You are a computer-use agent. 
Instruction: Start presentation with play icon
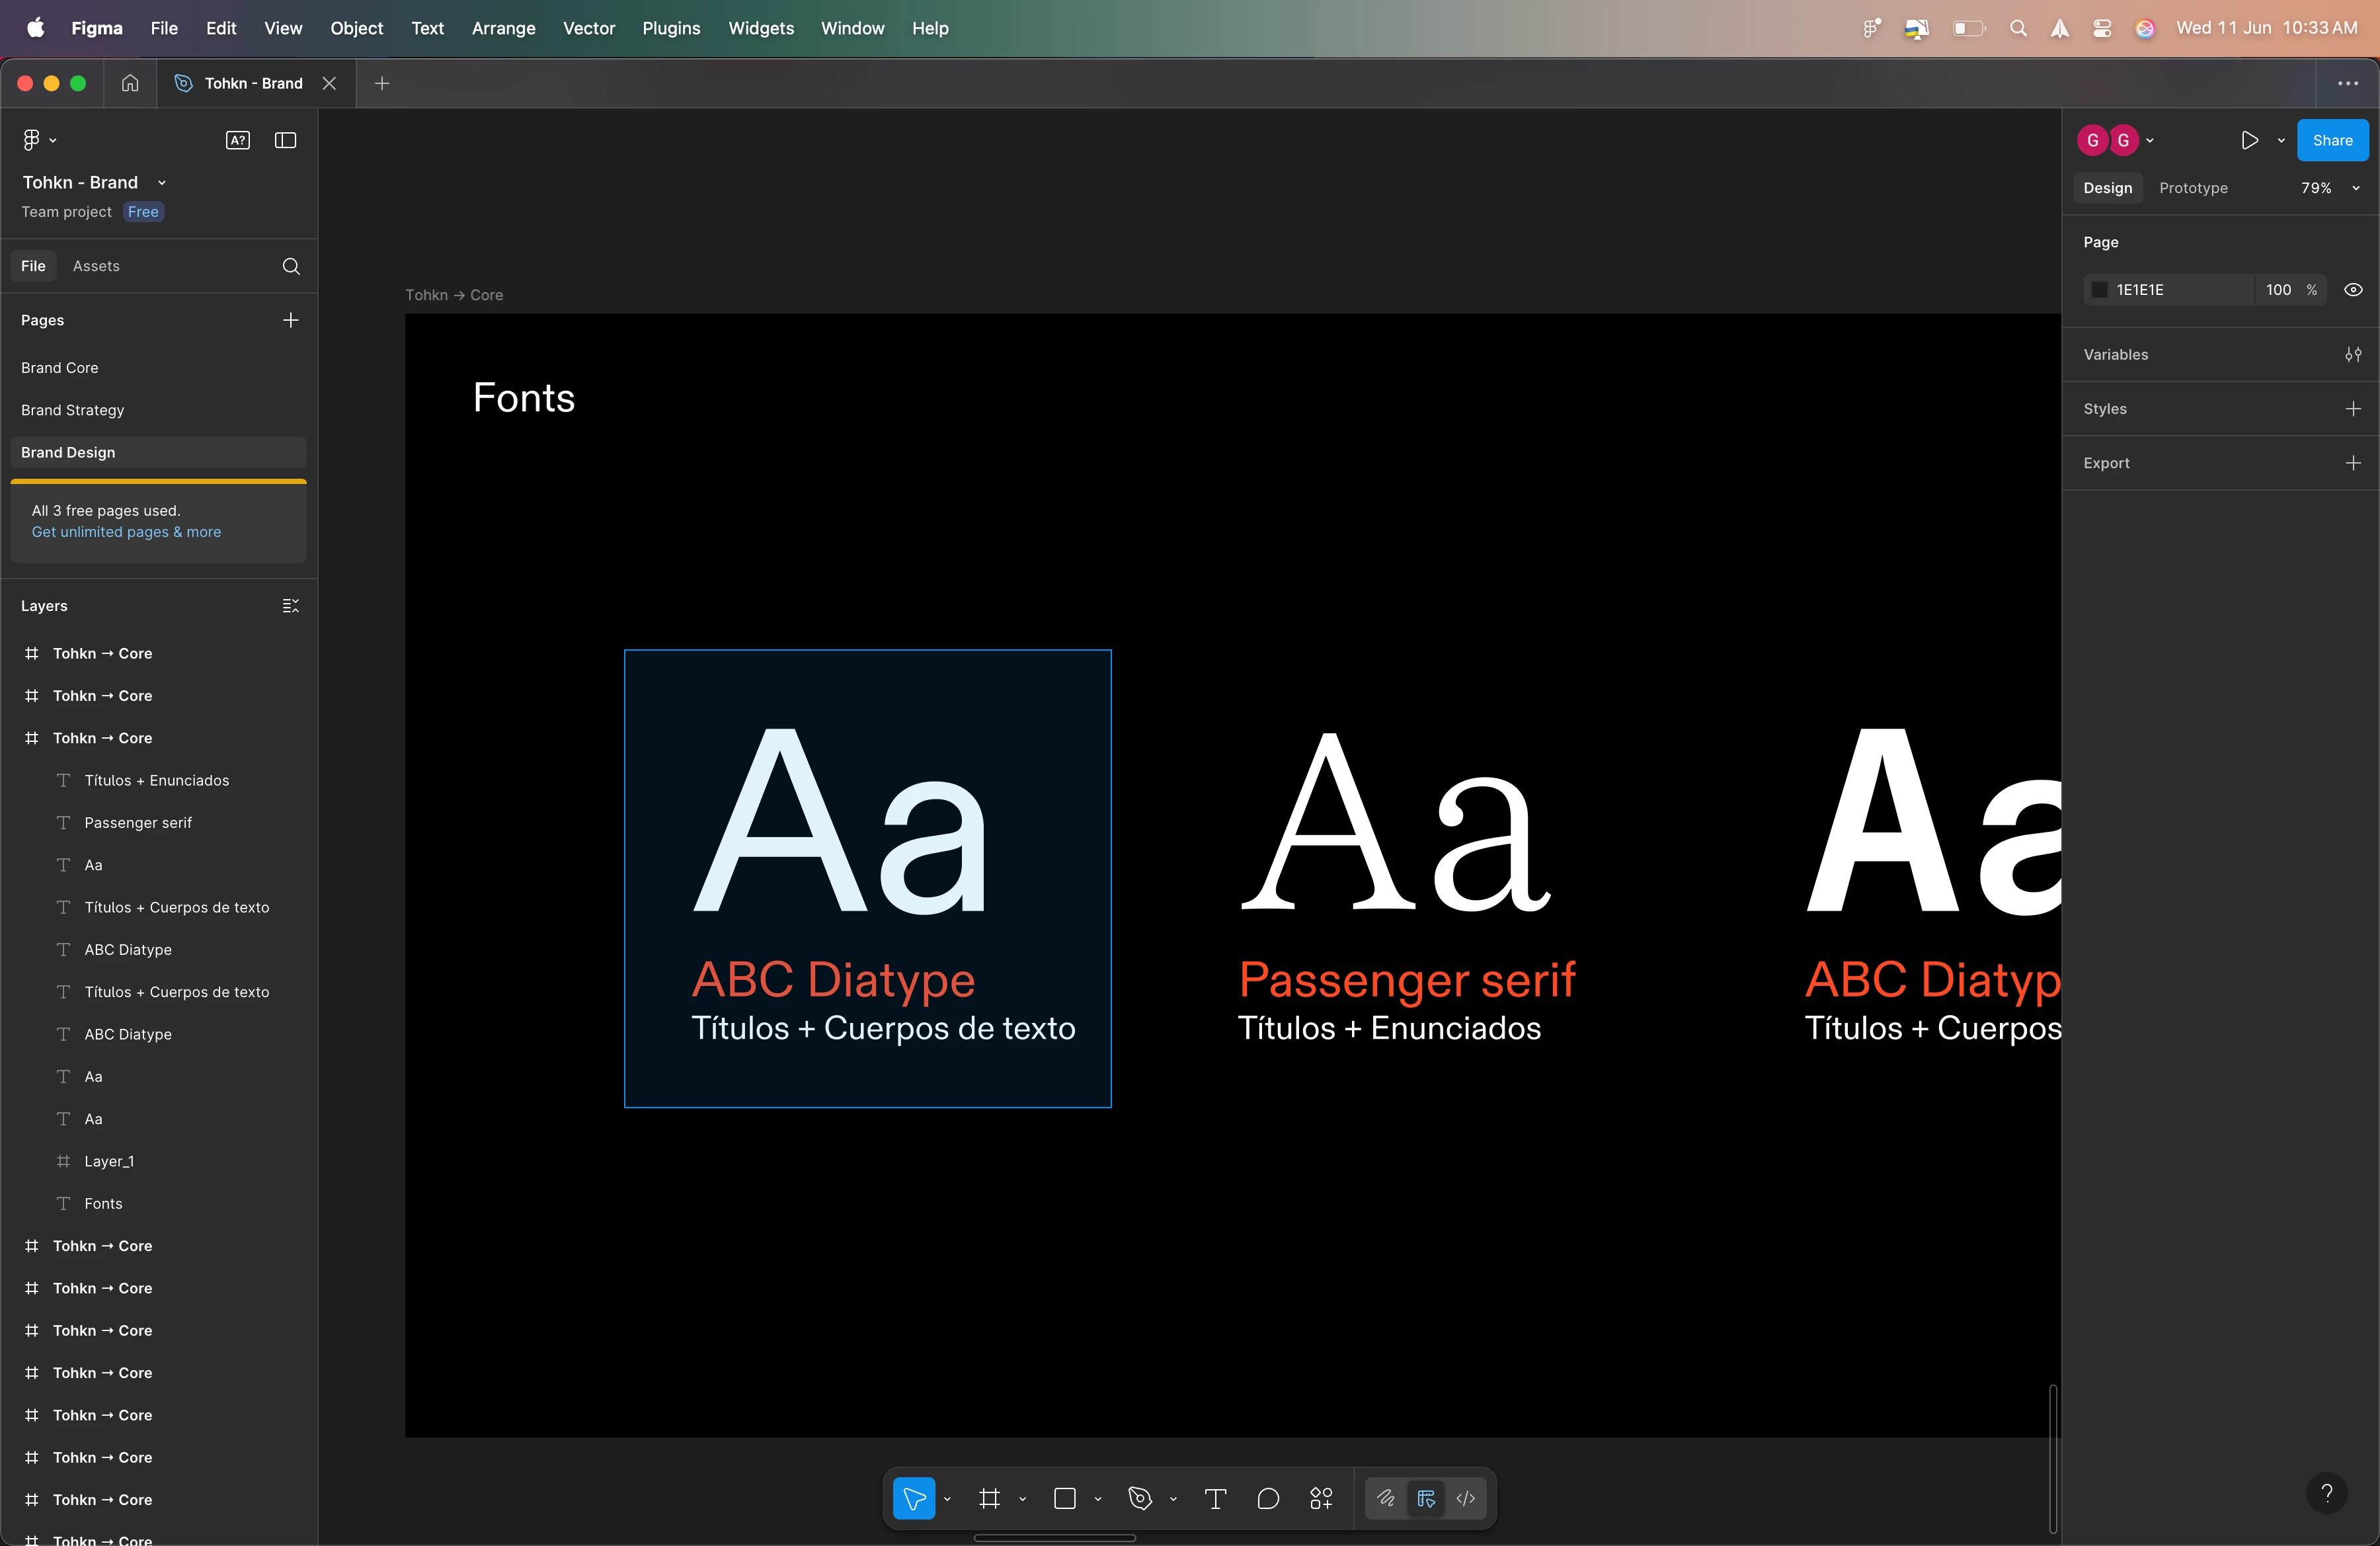pos(2250,140)
